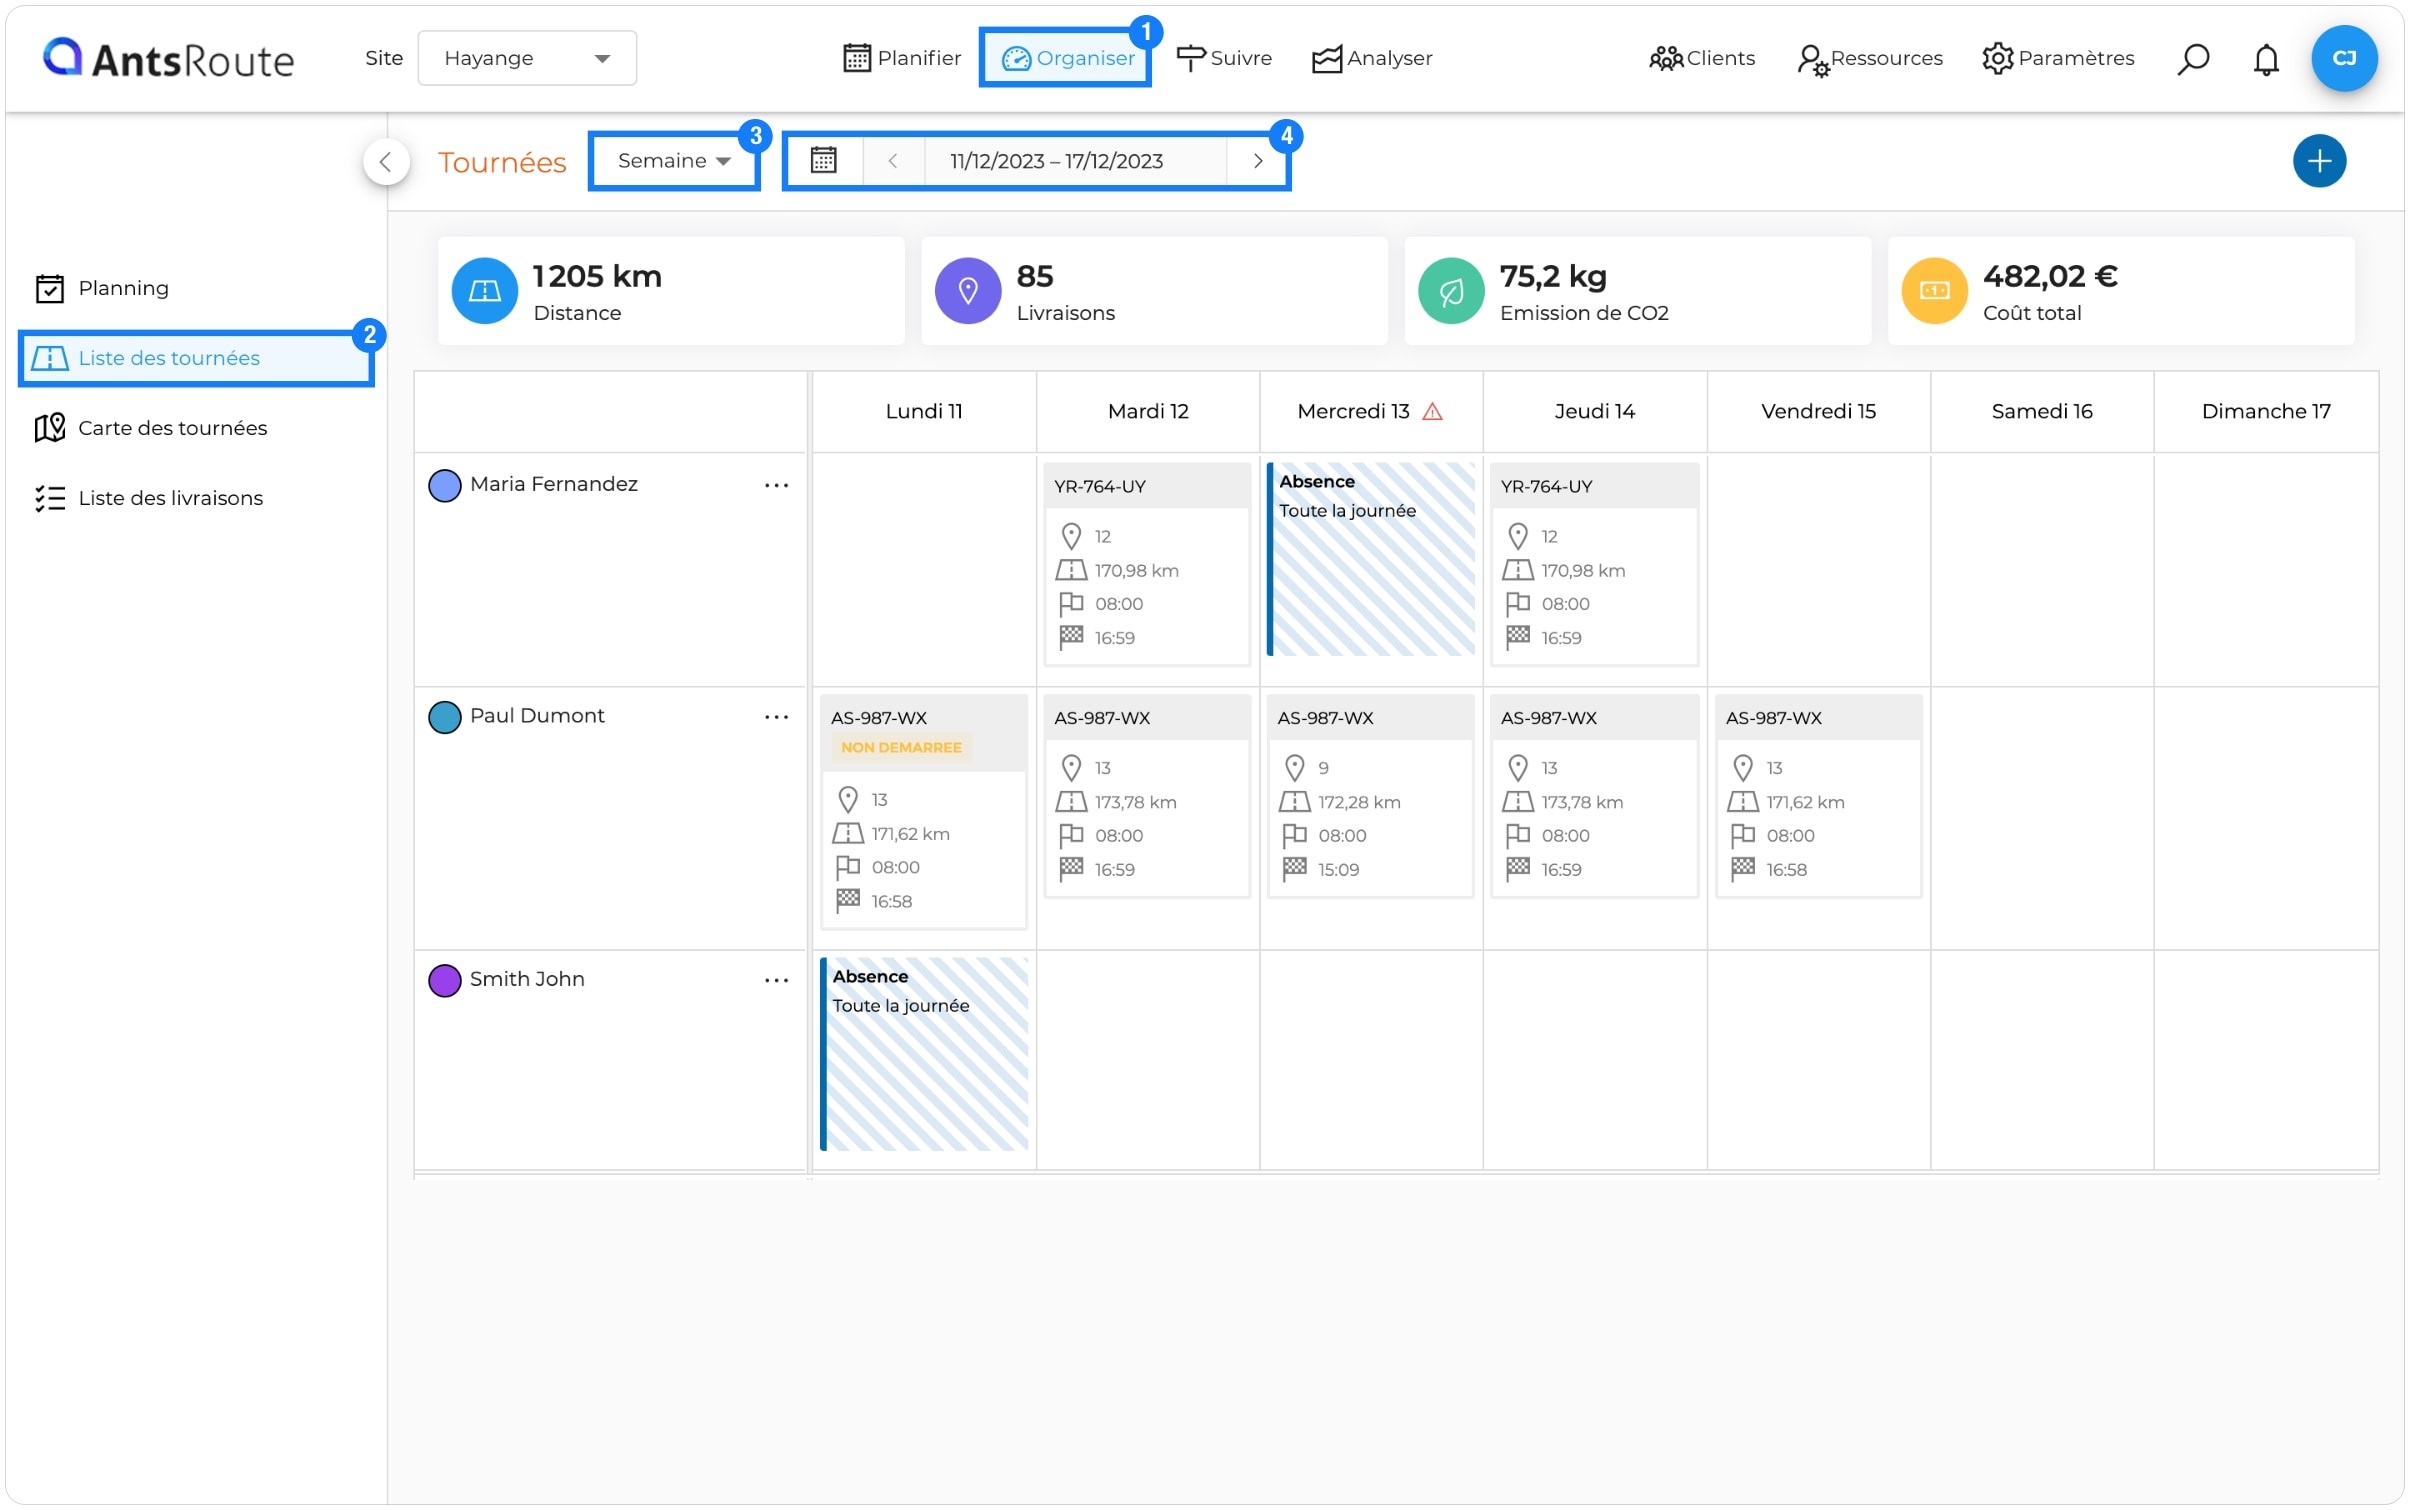The image size is (2410, 1510).
Task: Open Paul's Vendredi 15 AS-987-WX route
Action: coord(1818,796)
